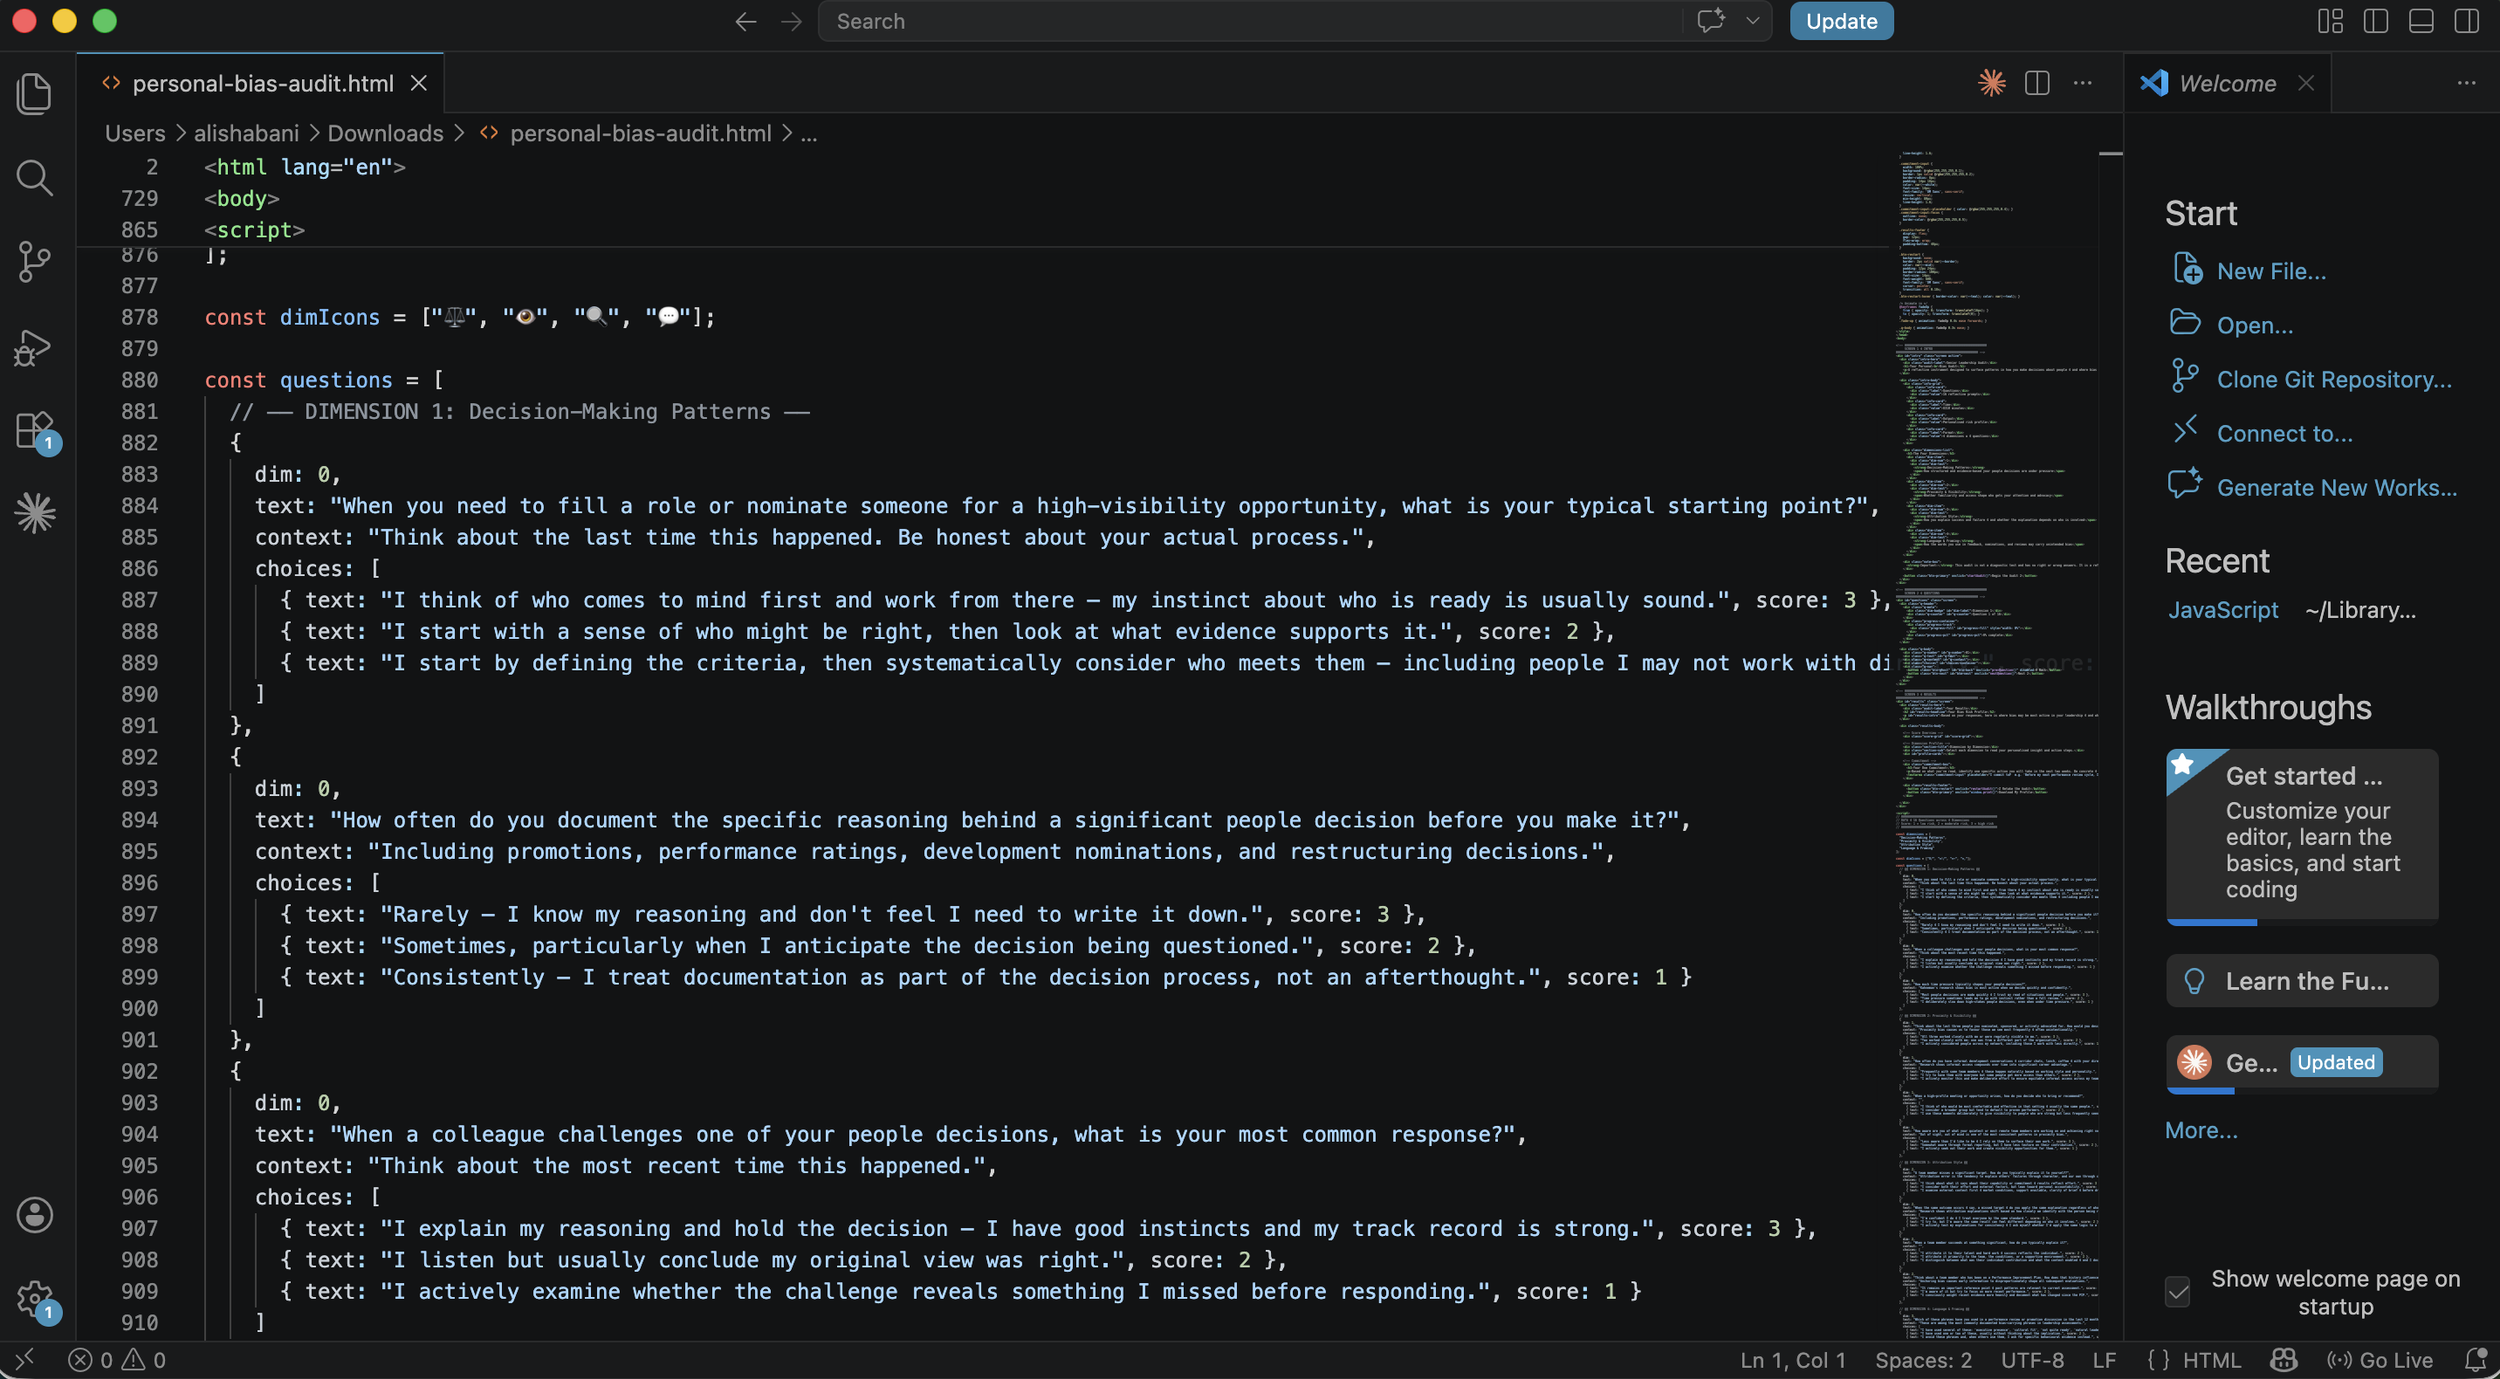Open the Manage gear icon
This screenshot has height=1379, width=2500.
click(x=35, y=1299)
